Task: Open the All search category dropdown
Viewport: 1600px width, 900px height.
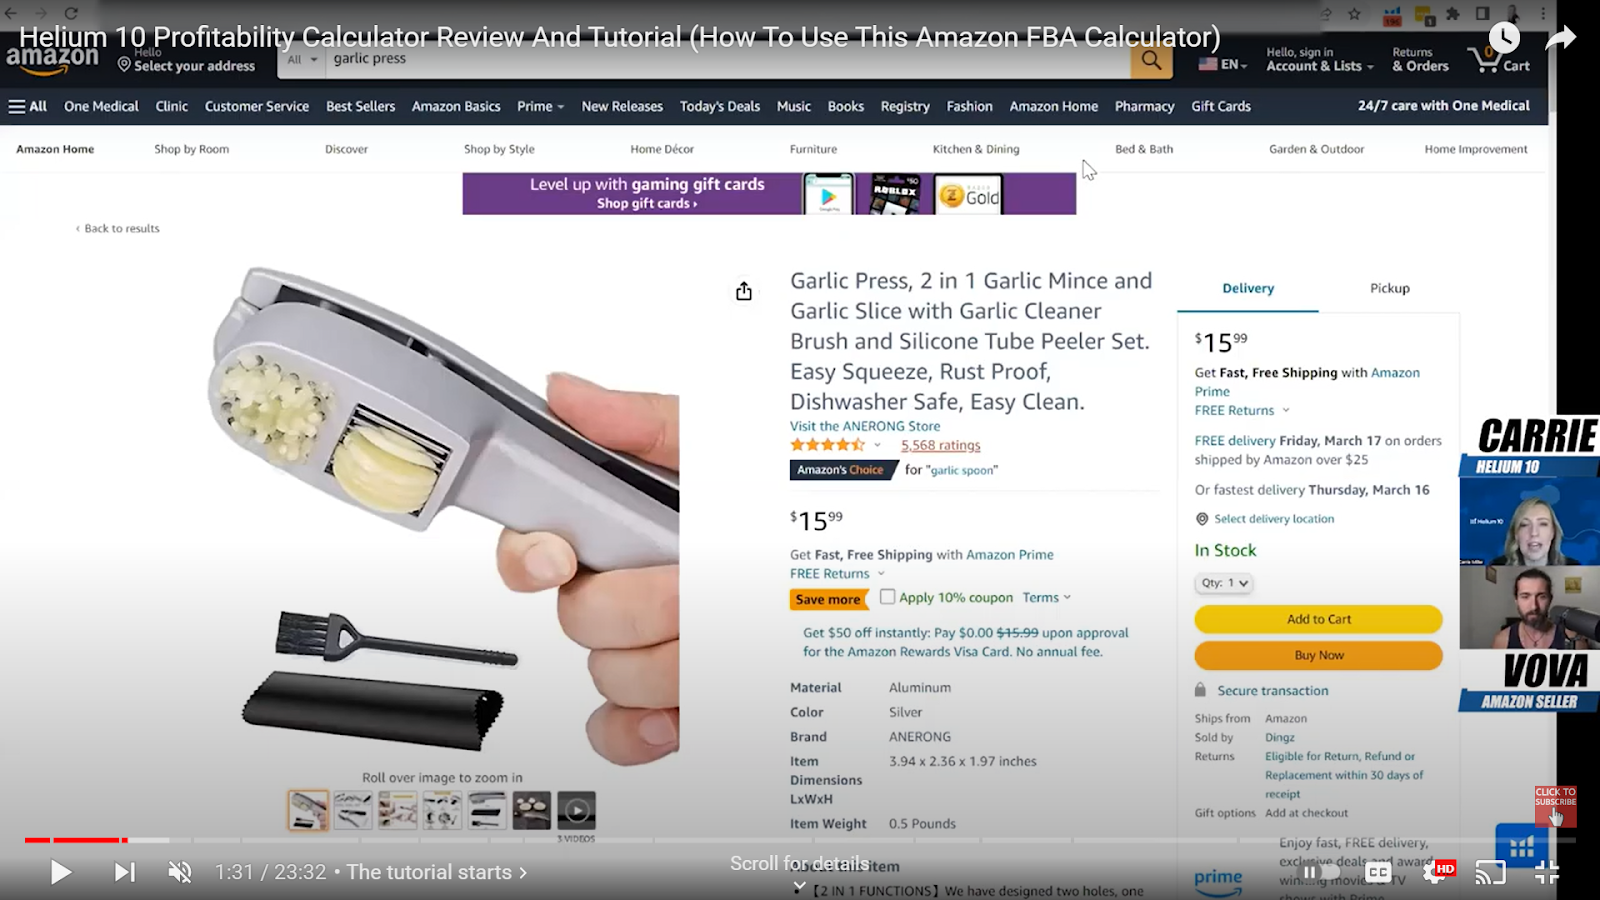Action: tap(302, 60)
